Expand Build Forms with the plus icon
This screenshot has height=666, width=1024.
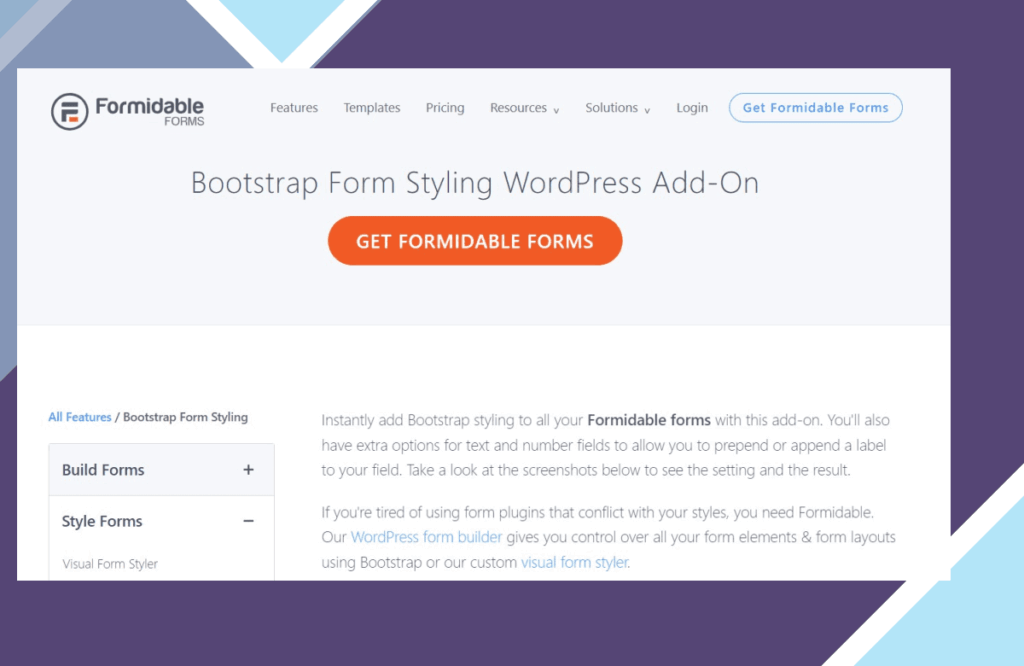(248, 470)
